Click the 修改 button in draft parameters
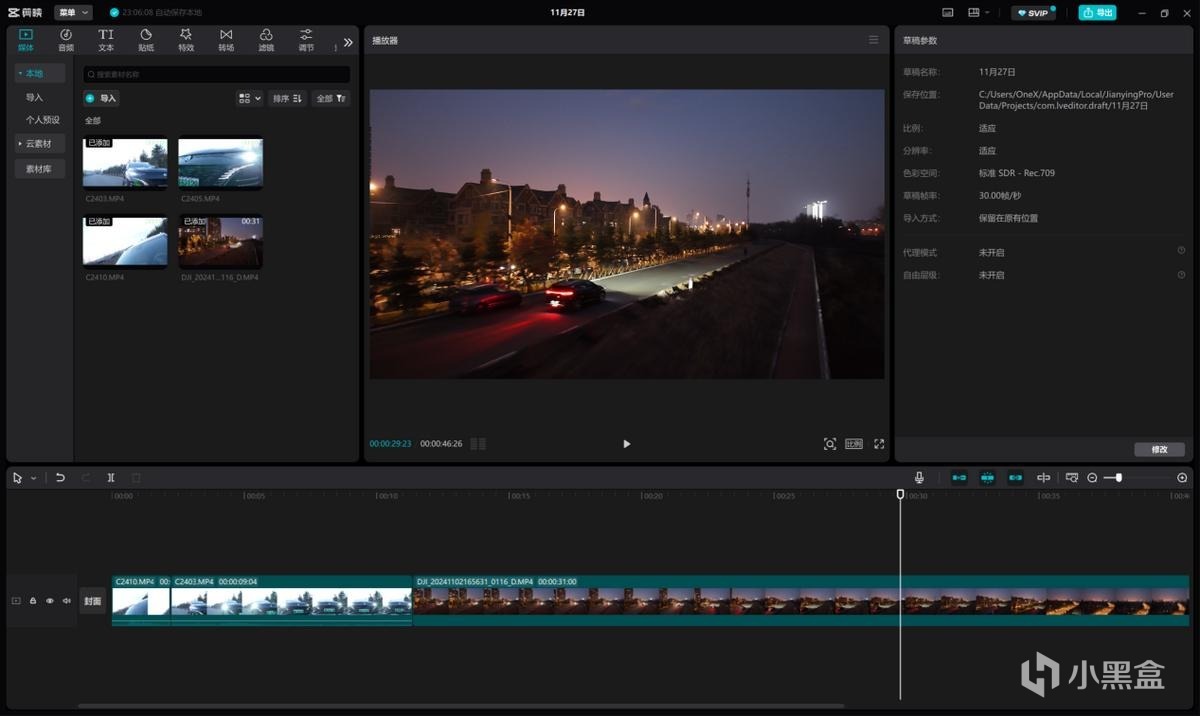This screenshot has height=716, width=1200. [1159, 449]
